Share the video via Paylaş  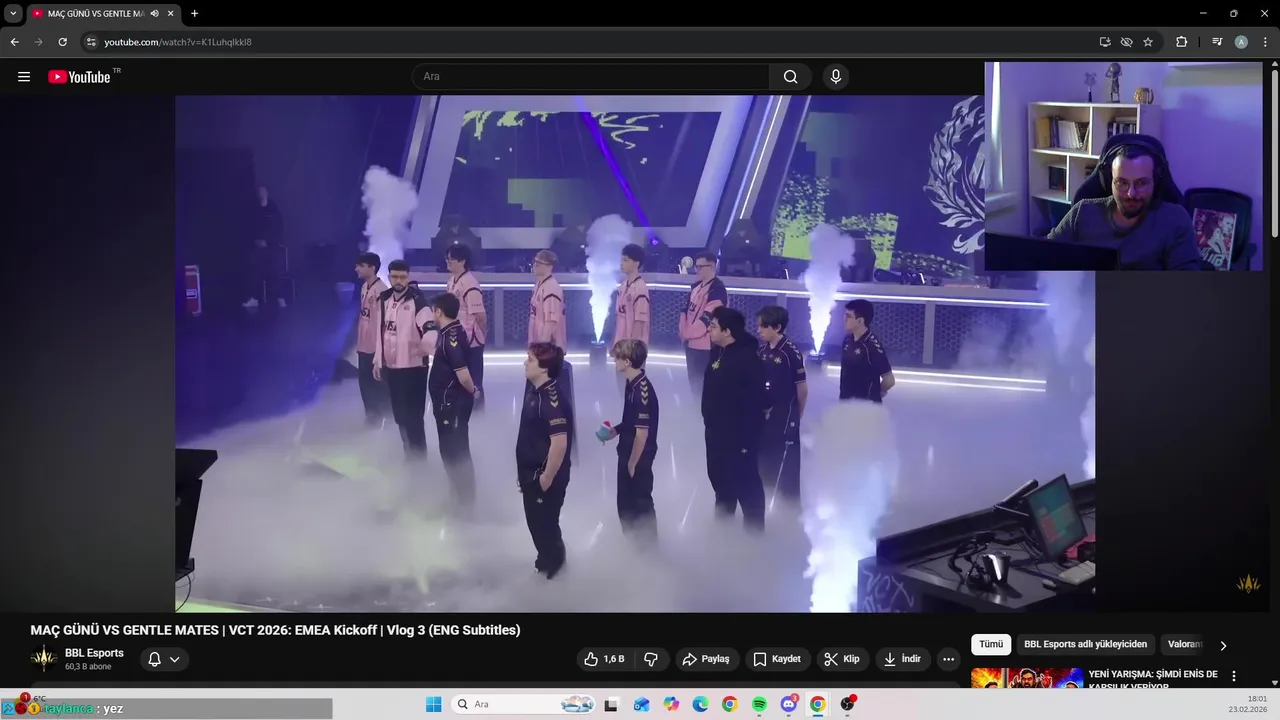[x=706, y=659]
